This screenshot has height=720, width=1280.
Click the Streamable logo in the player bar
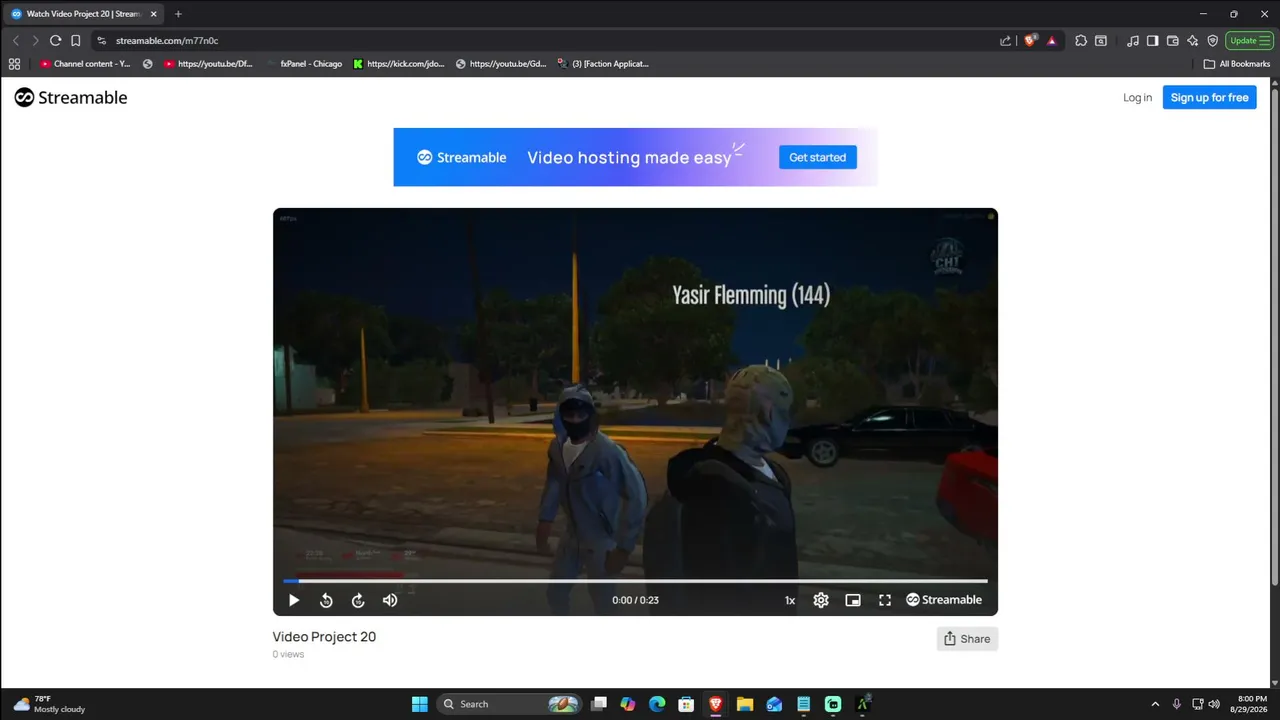point(944,600)
